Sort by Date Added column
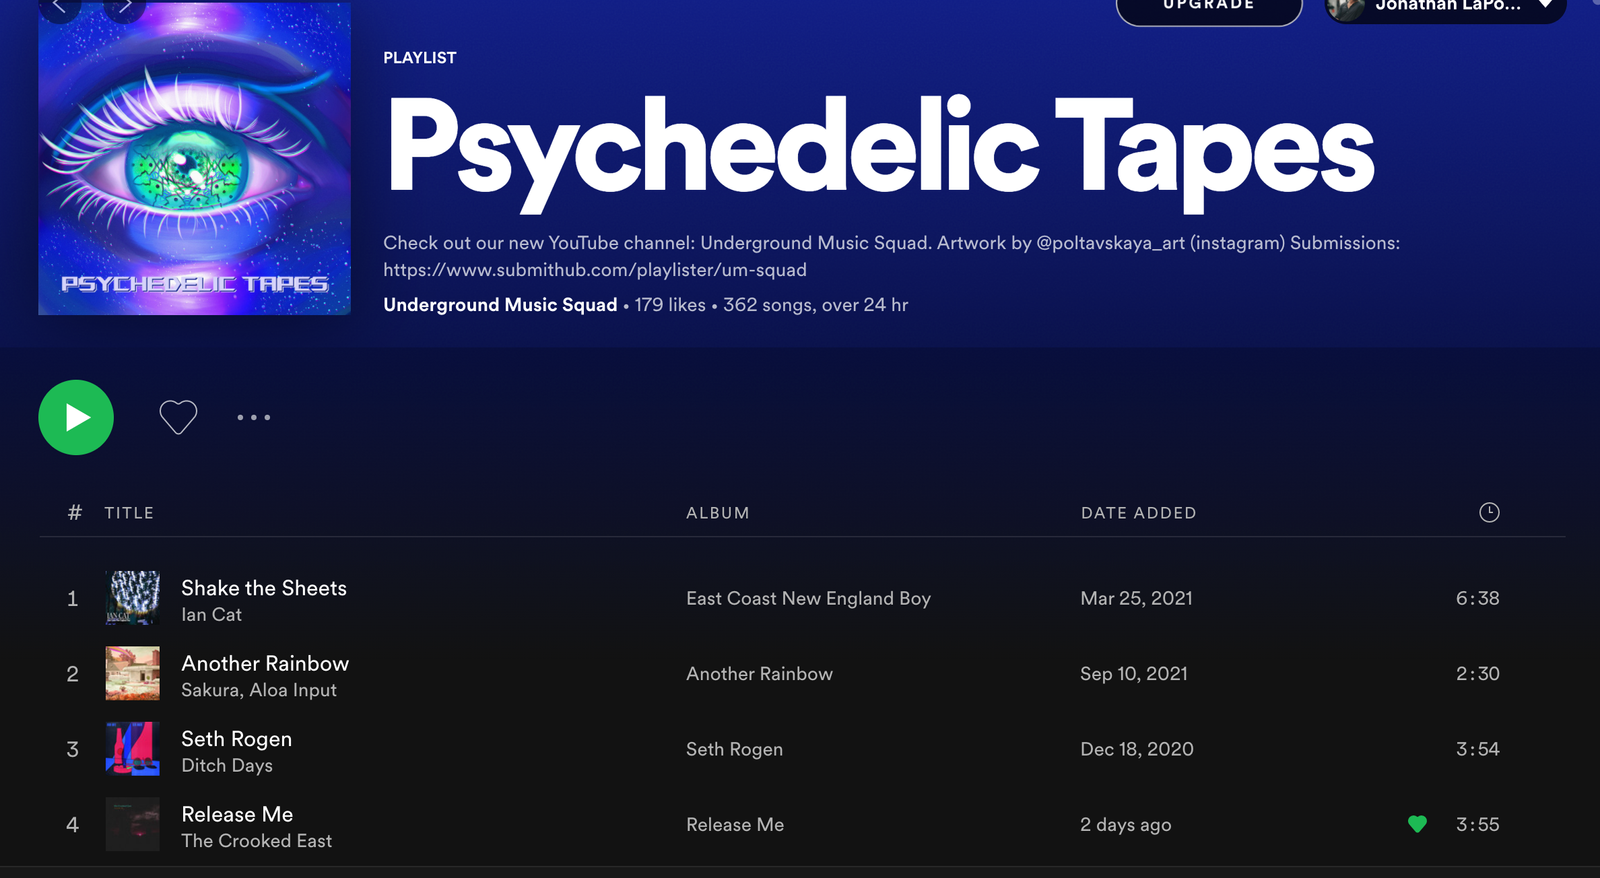1600x878 pixels. [x=1138, y=513]
